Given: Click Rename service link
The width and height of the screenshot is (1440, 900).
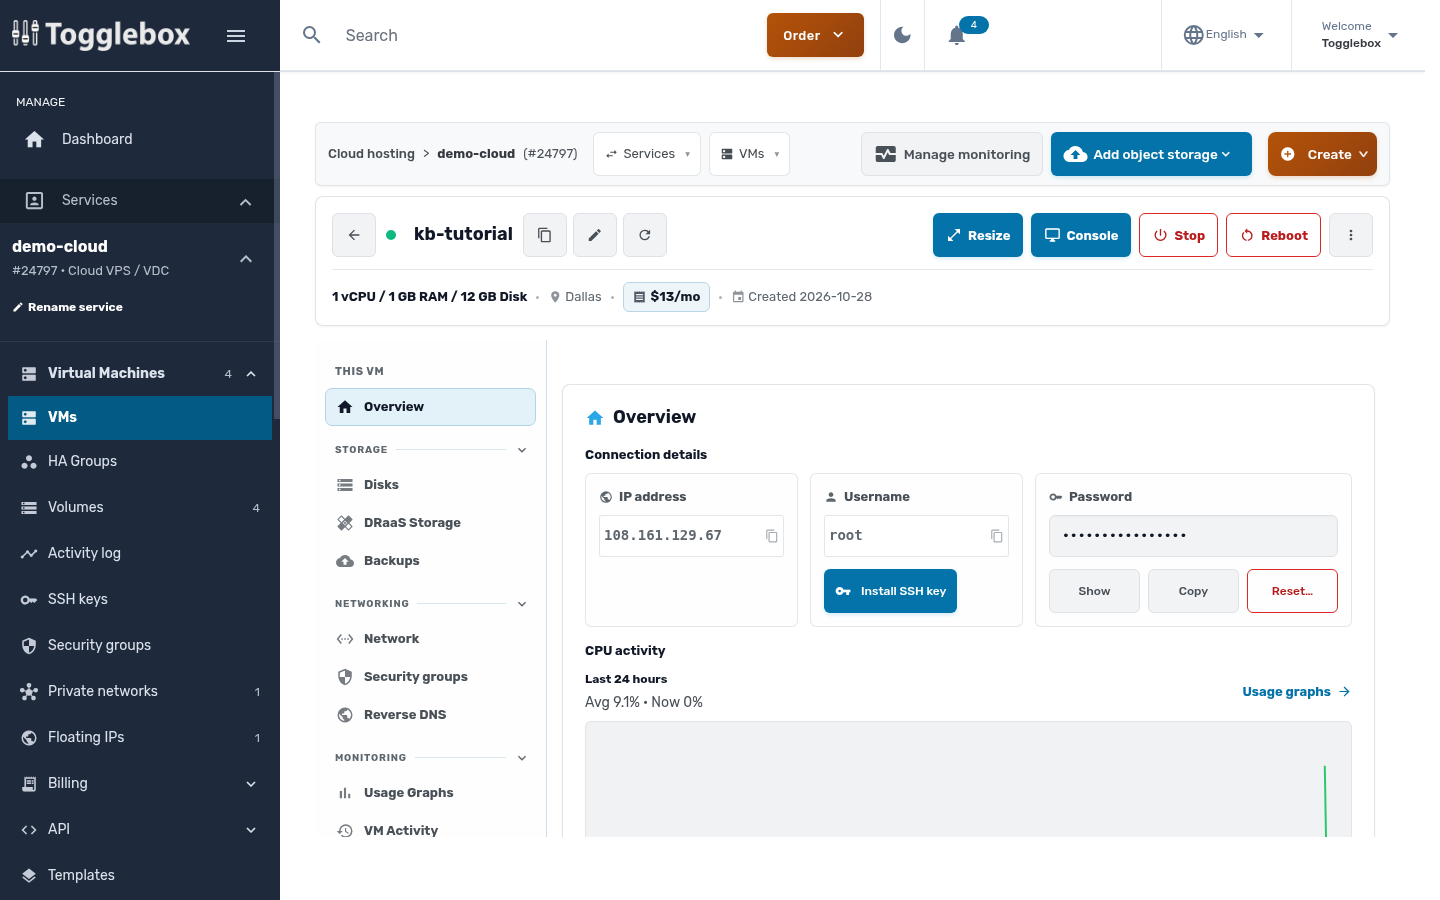Looking at the screenshot, I should coord(68,307).
